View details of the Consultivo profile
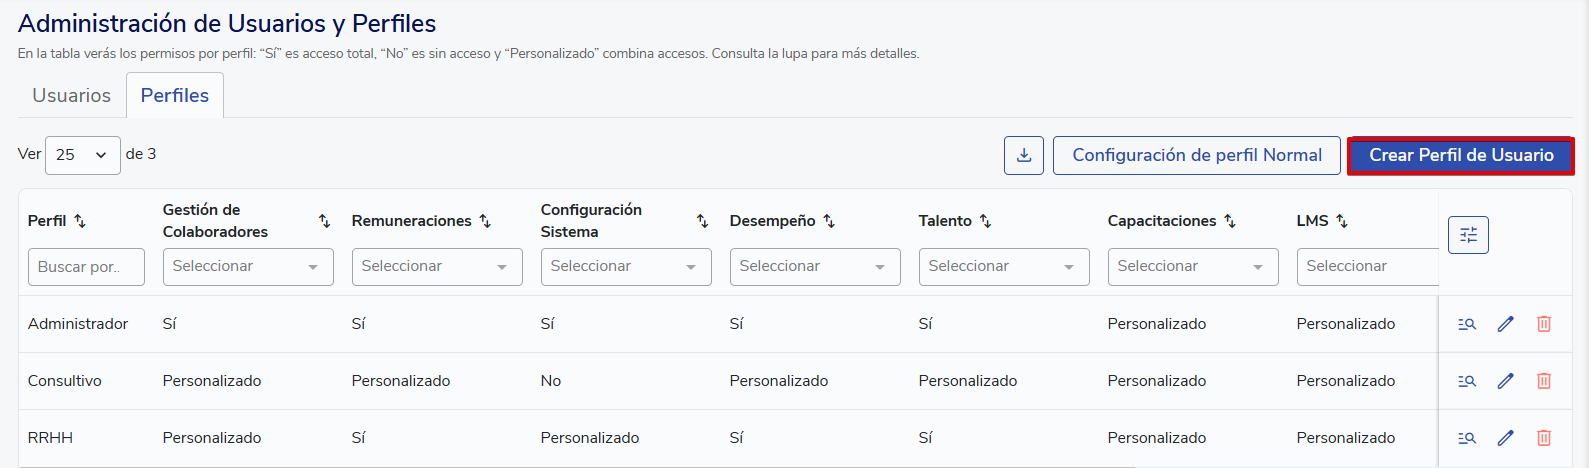 click(x=1467, y=381)
